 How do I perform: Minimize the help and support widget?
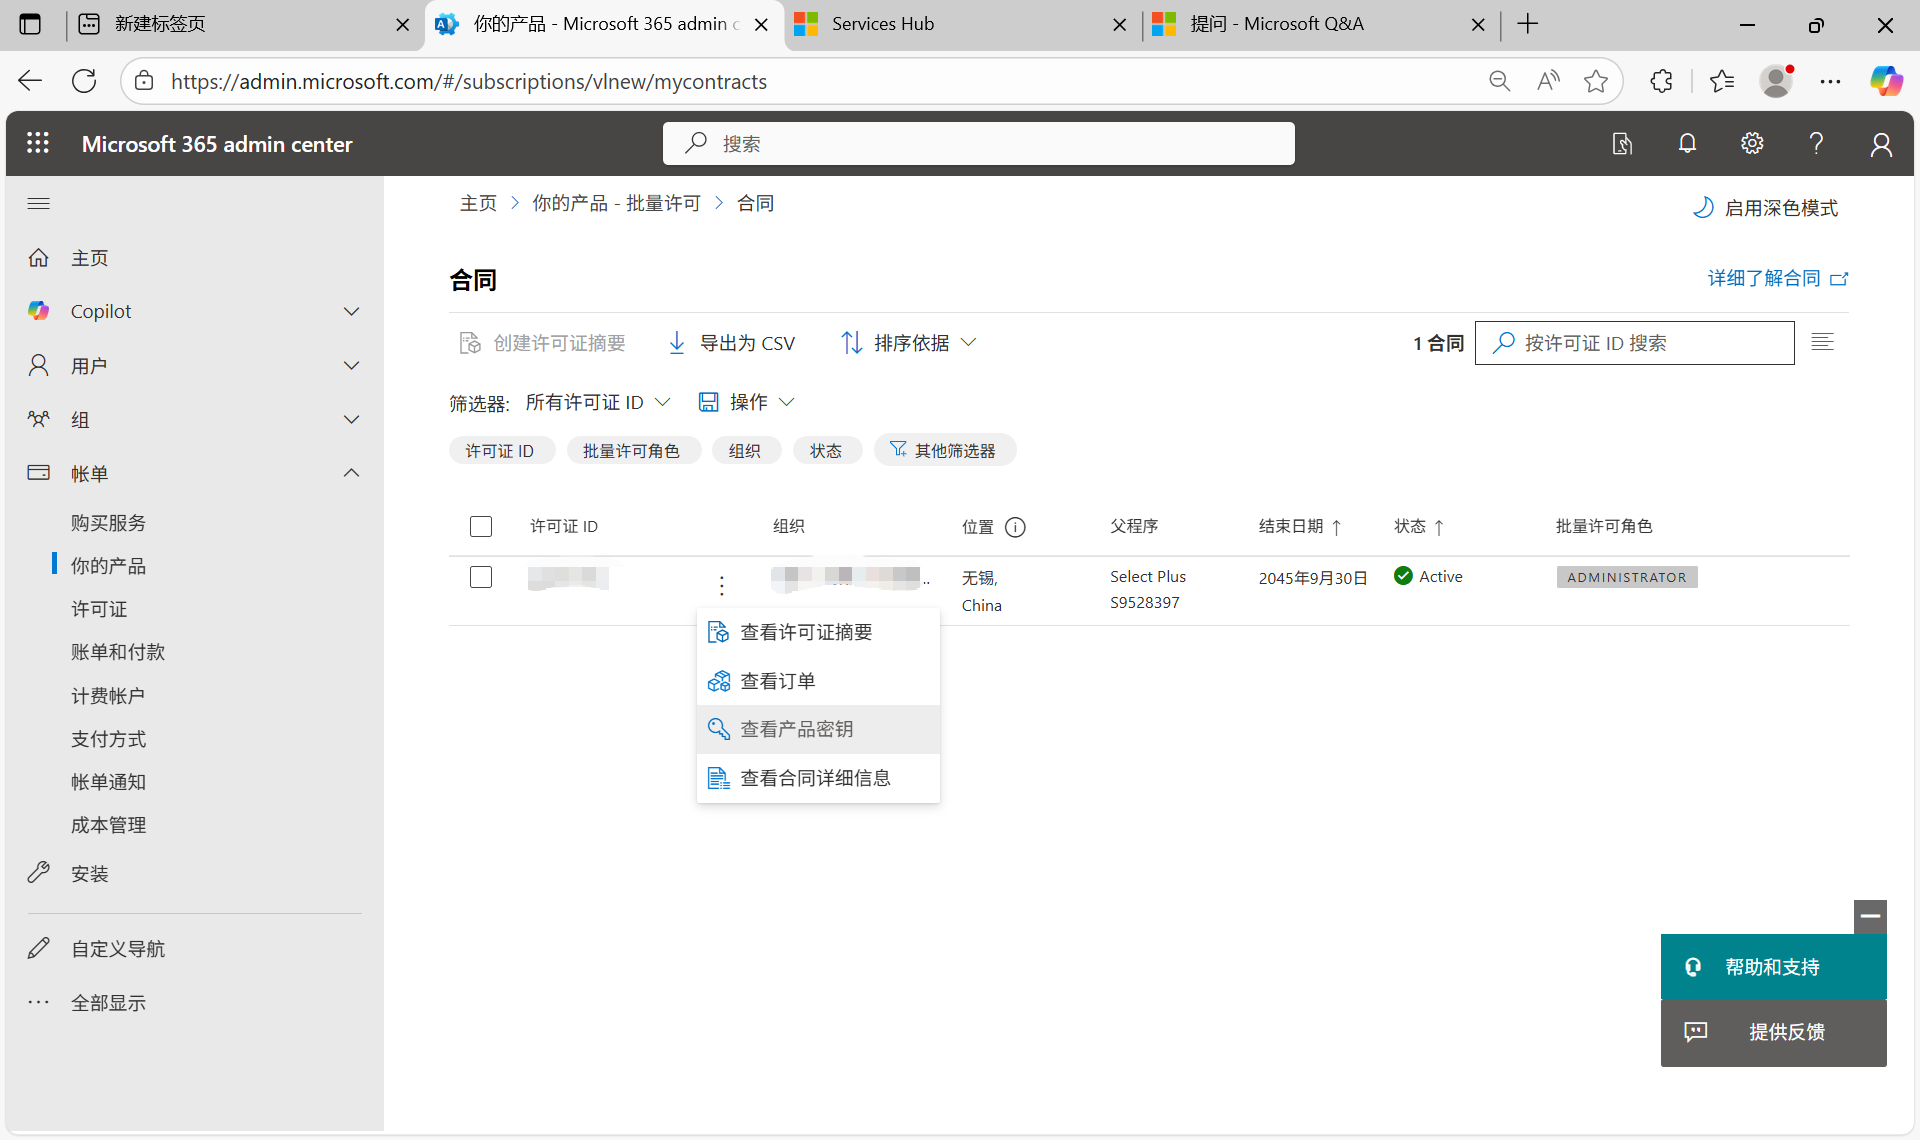(1870, 916)
